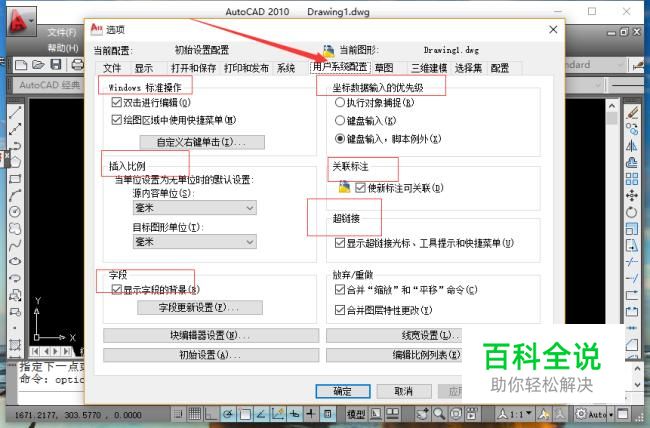Open 目标图形单位 dropdown
650x428 pixels.
194,241
